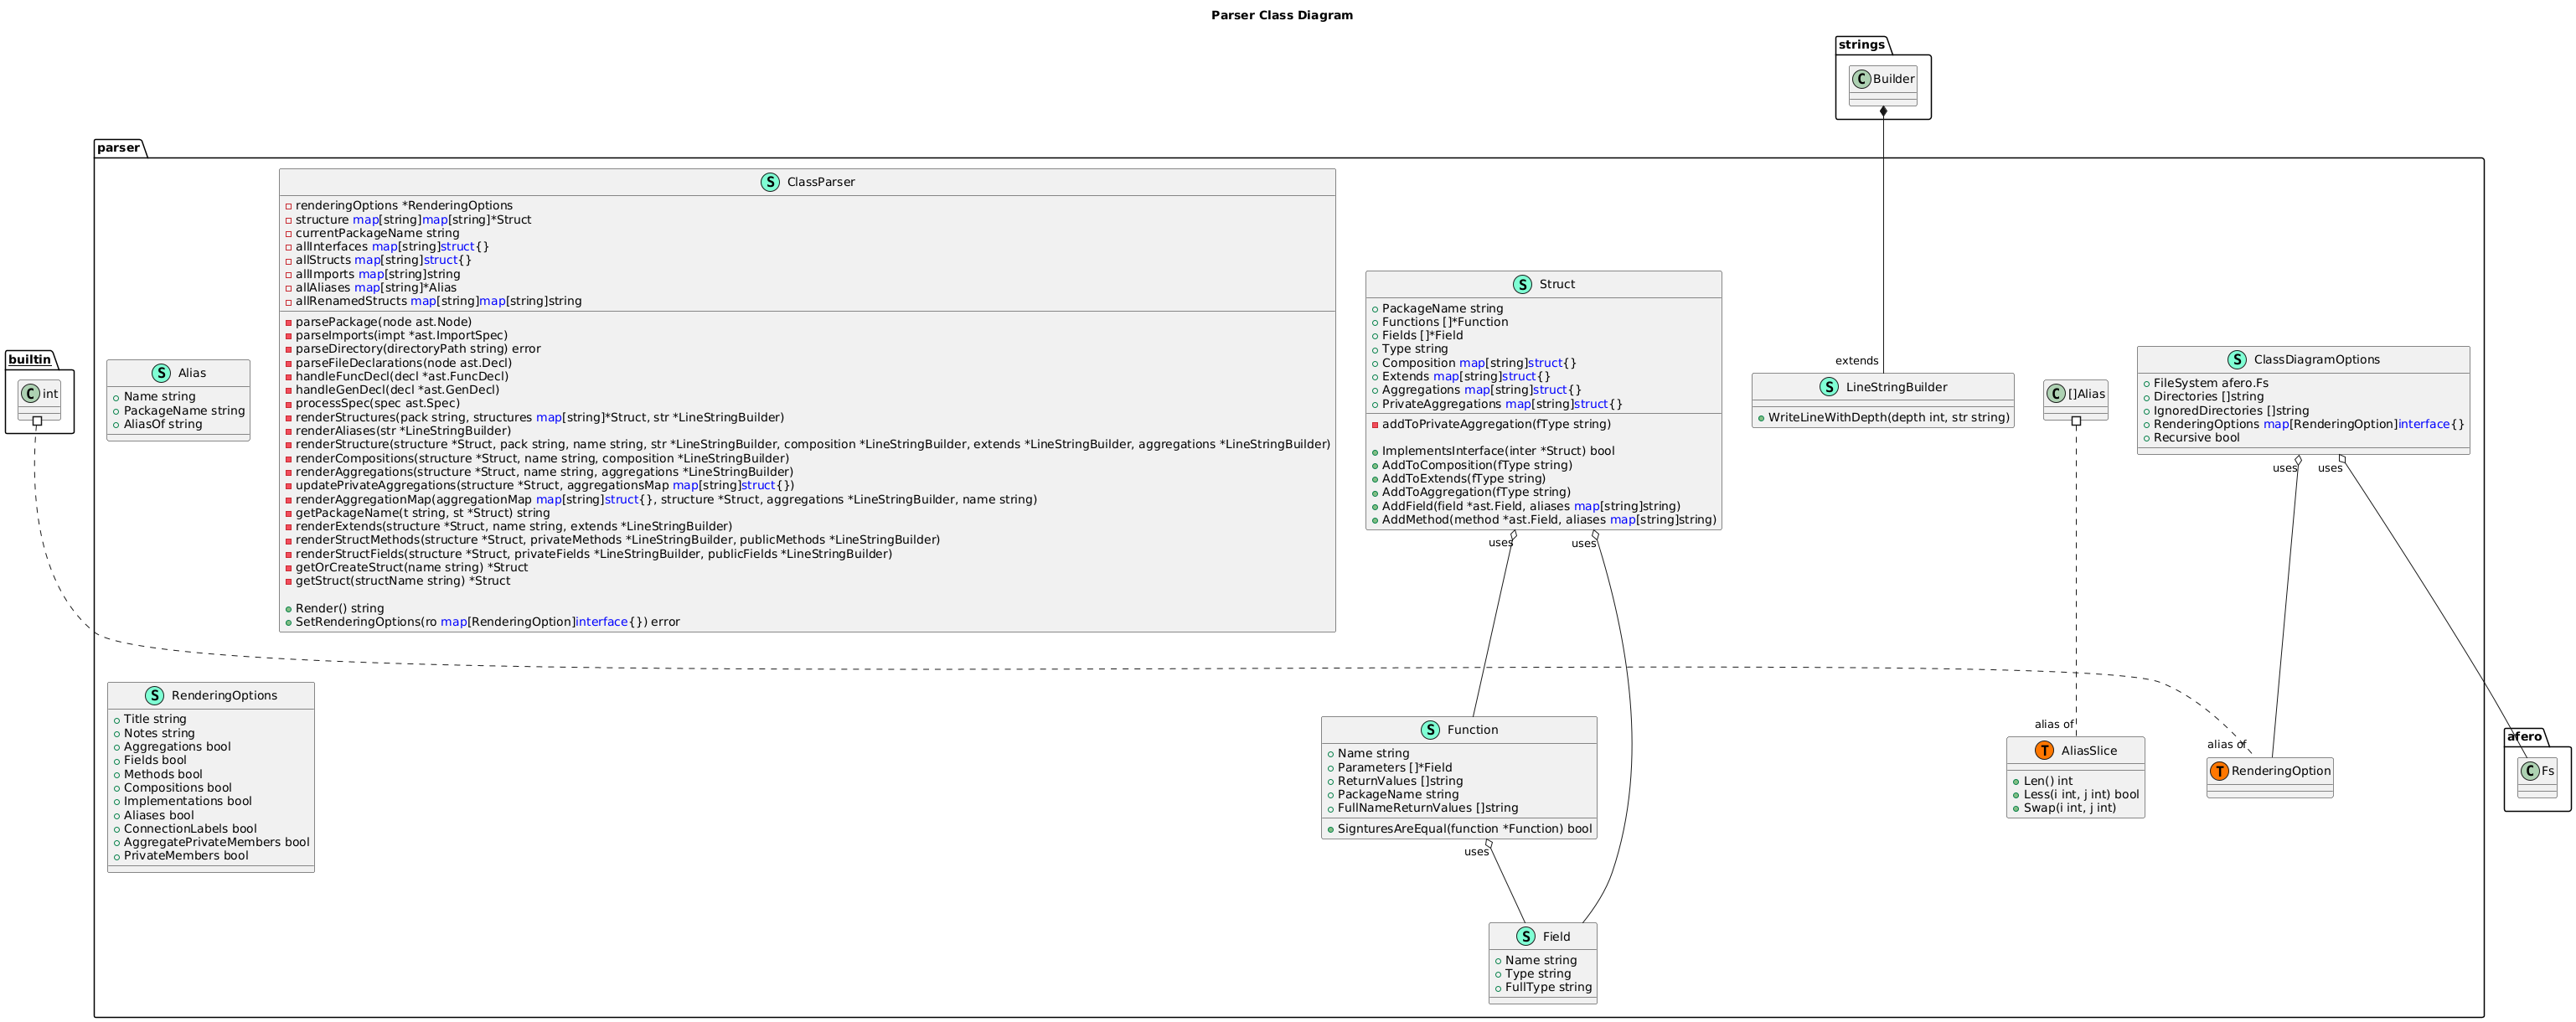This screenshot has height=1022, width=2576.
Task: Click the C icon of int class
Action: pos(29,394)
